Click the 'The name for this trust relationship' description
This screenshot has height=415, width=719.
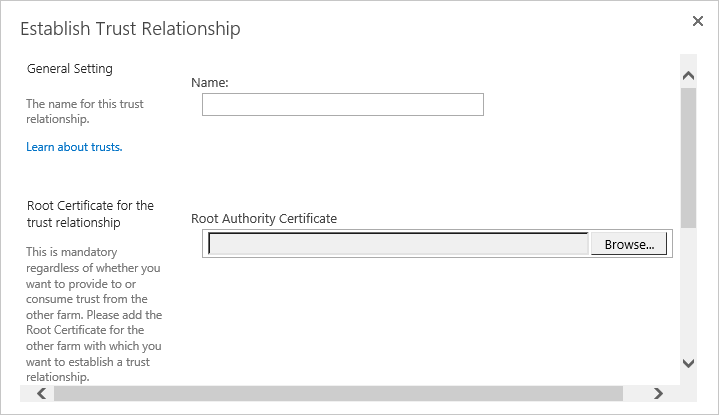(x=85, y=111)
